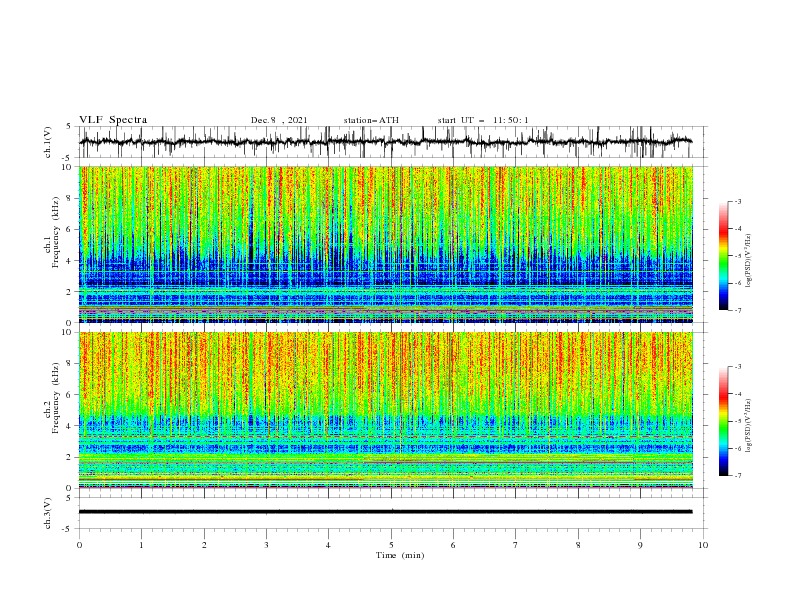The width and height of the screenshot is (792, 612).
Task: Click the ch.2 color bar "log(PSD)(V²/Hz)" label
Action: (x=748, y=426)
